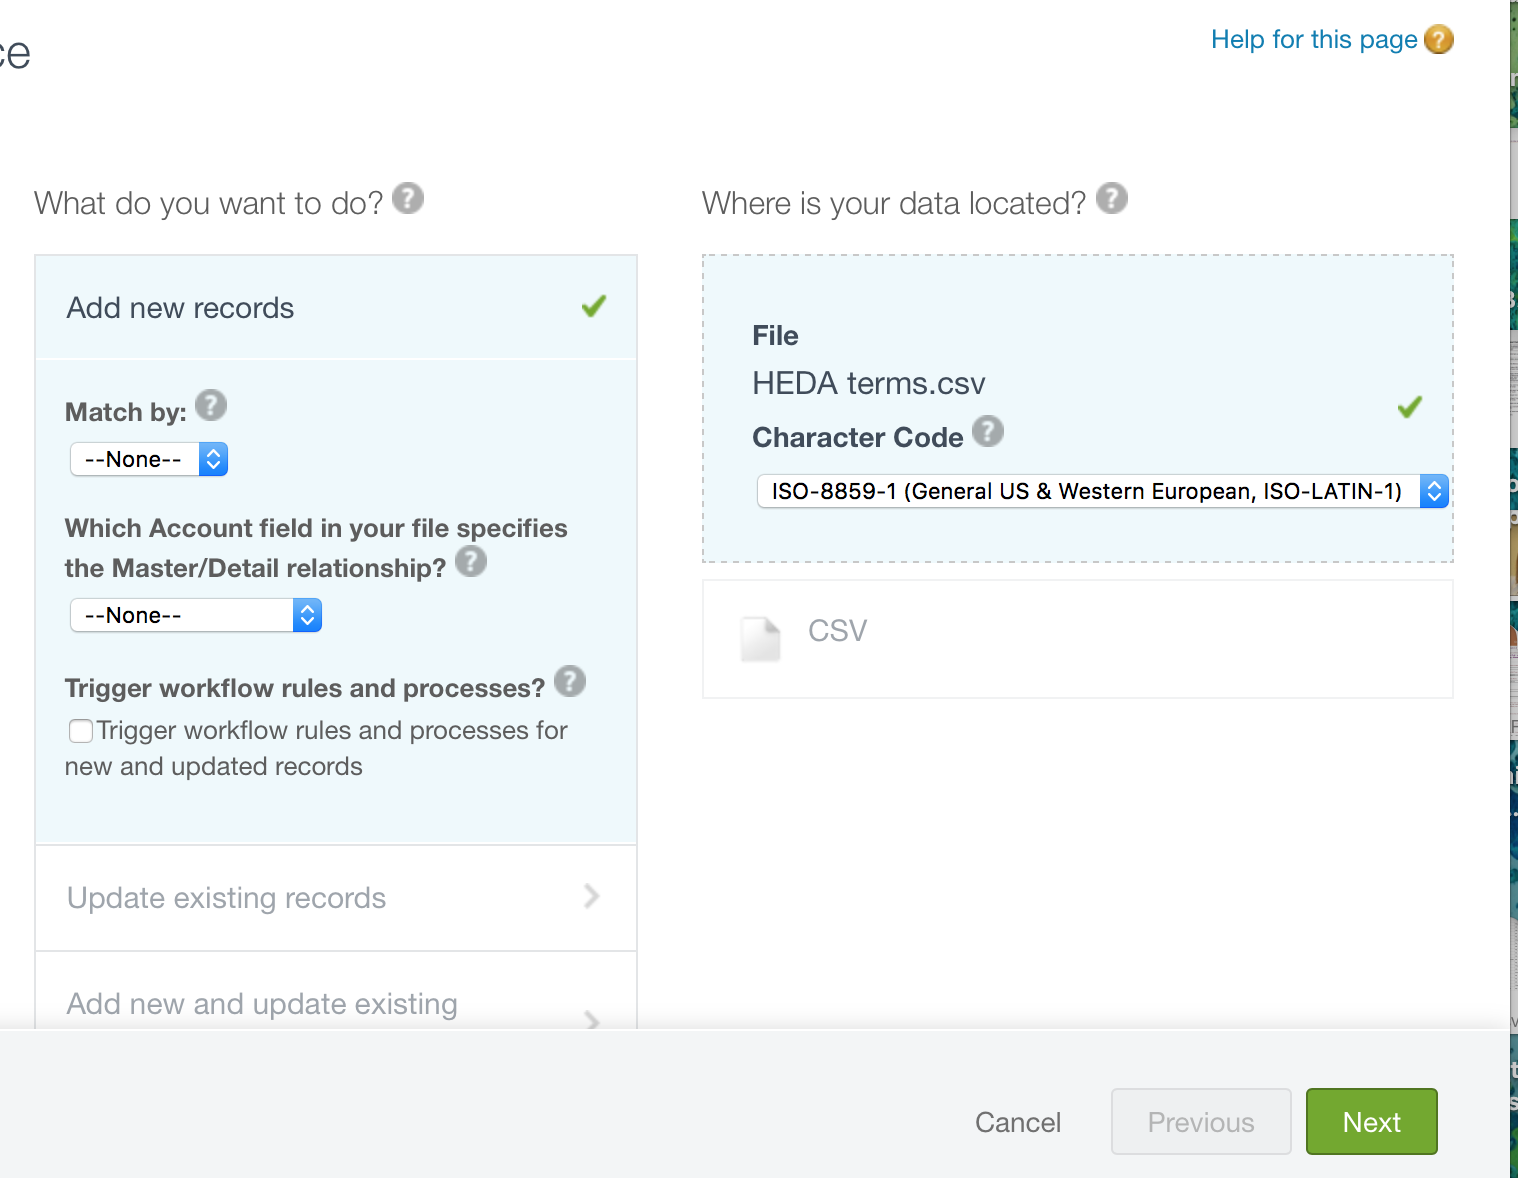Click the Cancel button

(1018, 1122)
